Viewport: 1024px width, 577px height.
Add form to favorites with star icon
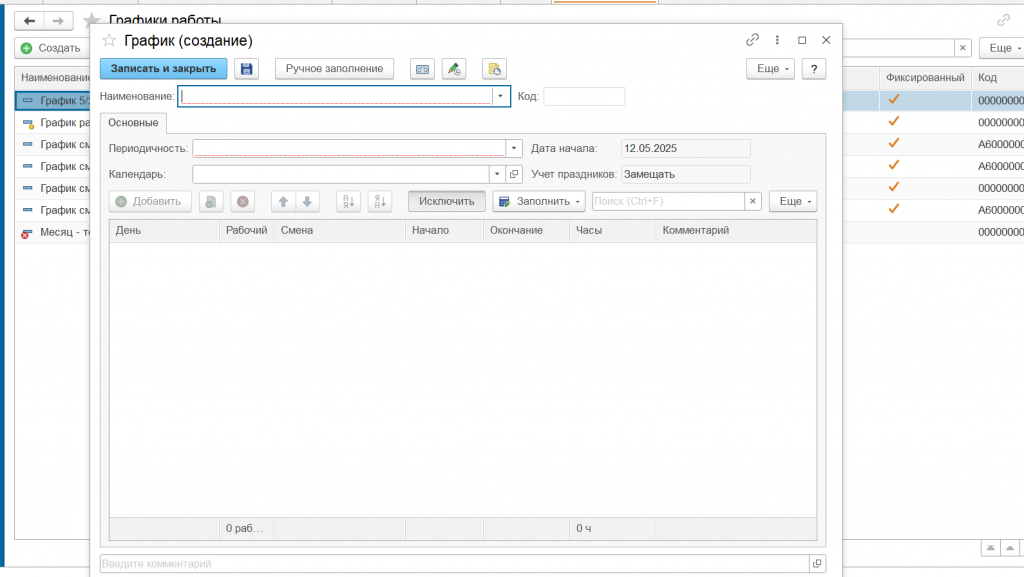coord(110,40)
